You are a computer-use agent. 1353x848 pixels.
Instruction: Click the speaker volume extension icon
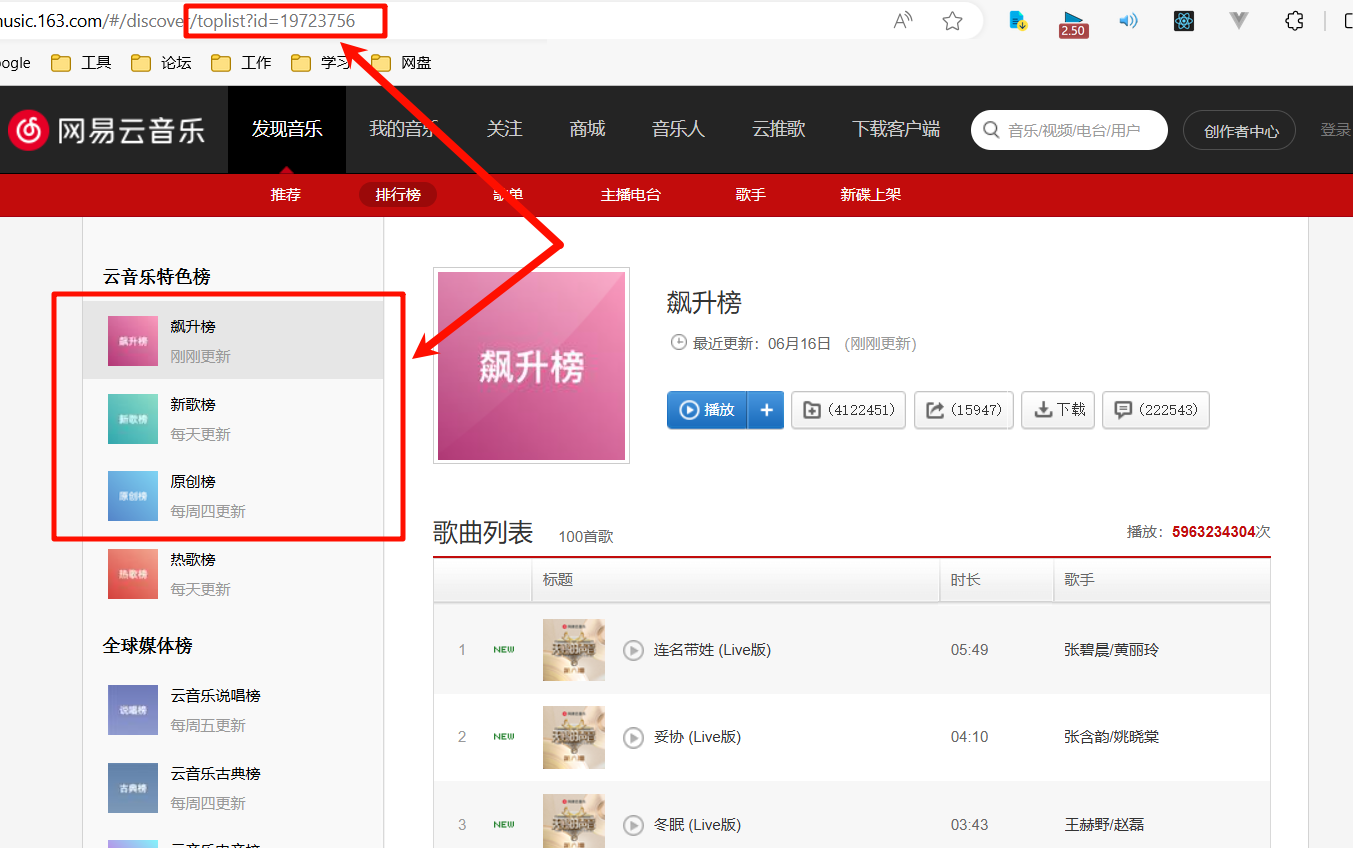(x=1128, y=21)
